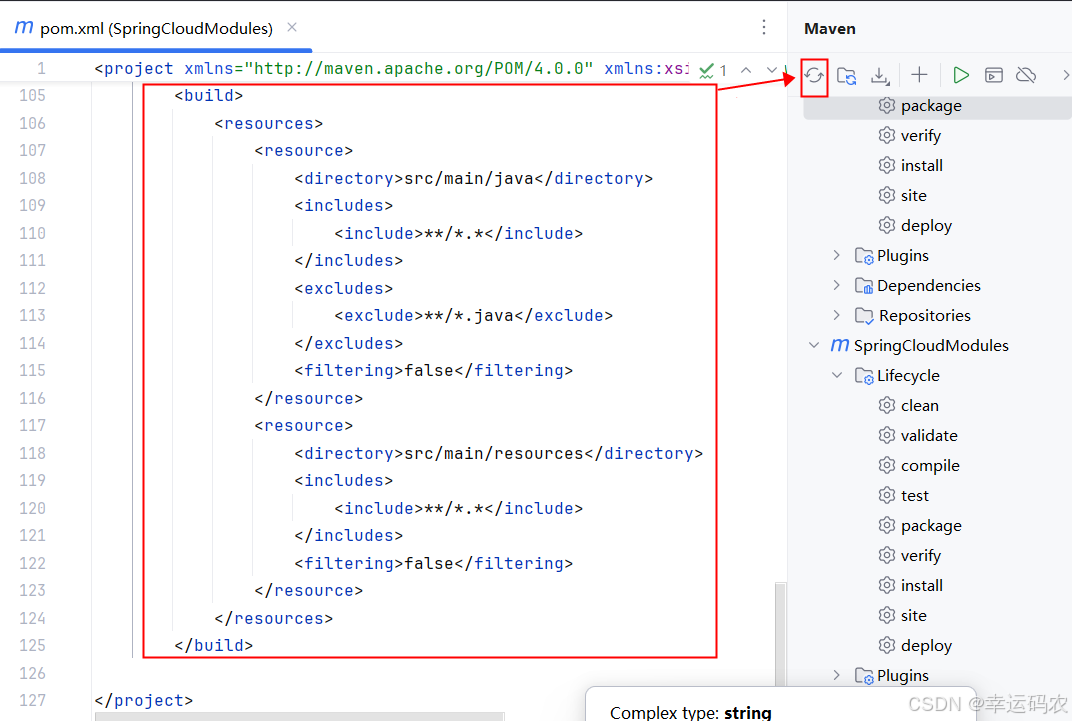The height and width of the screenshot is (721, 1072).
Task: Click the Add Maven Projects plus icon
Action: 919,75
